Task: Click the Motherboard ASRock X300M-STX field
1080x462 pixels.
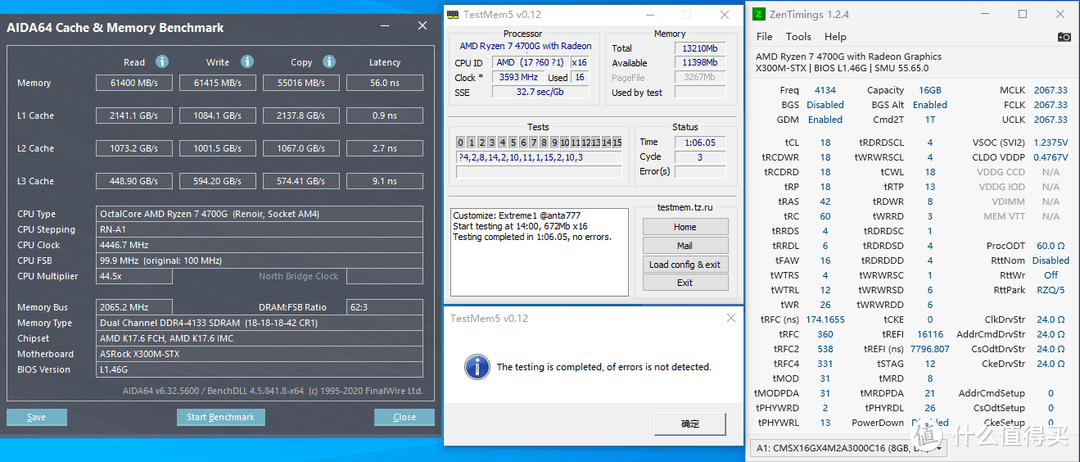Action: click(260, 354)
